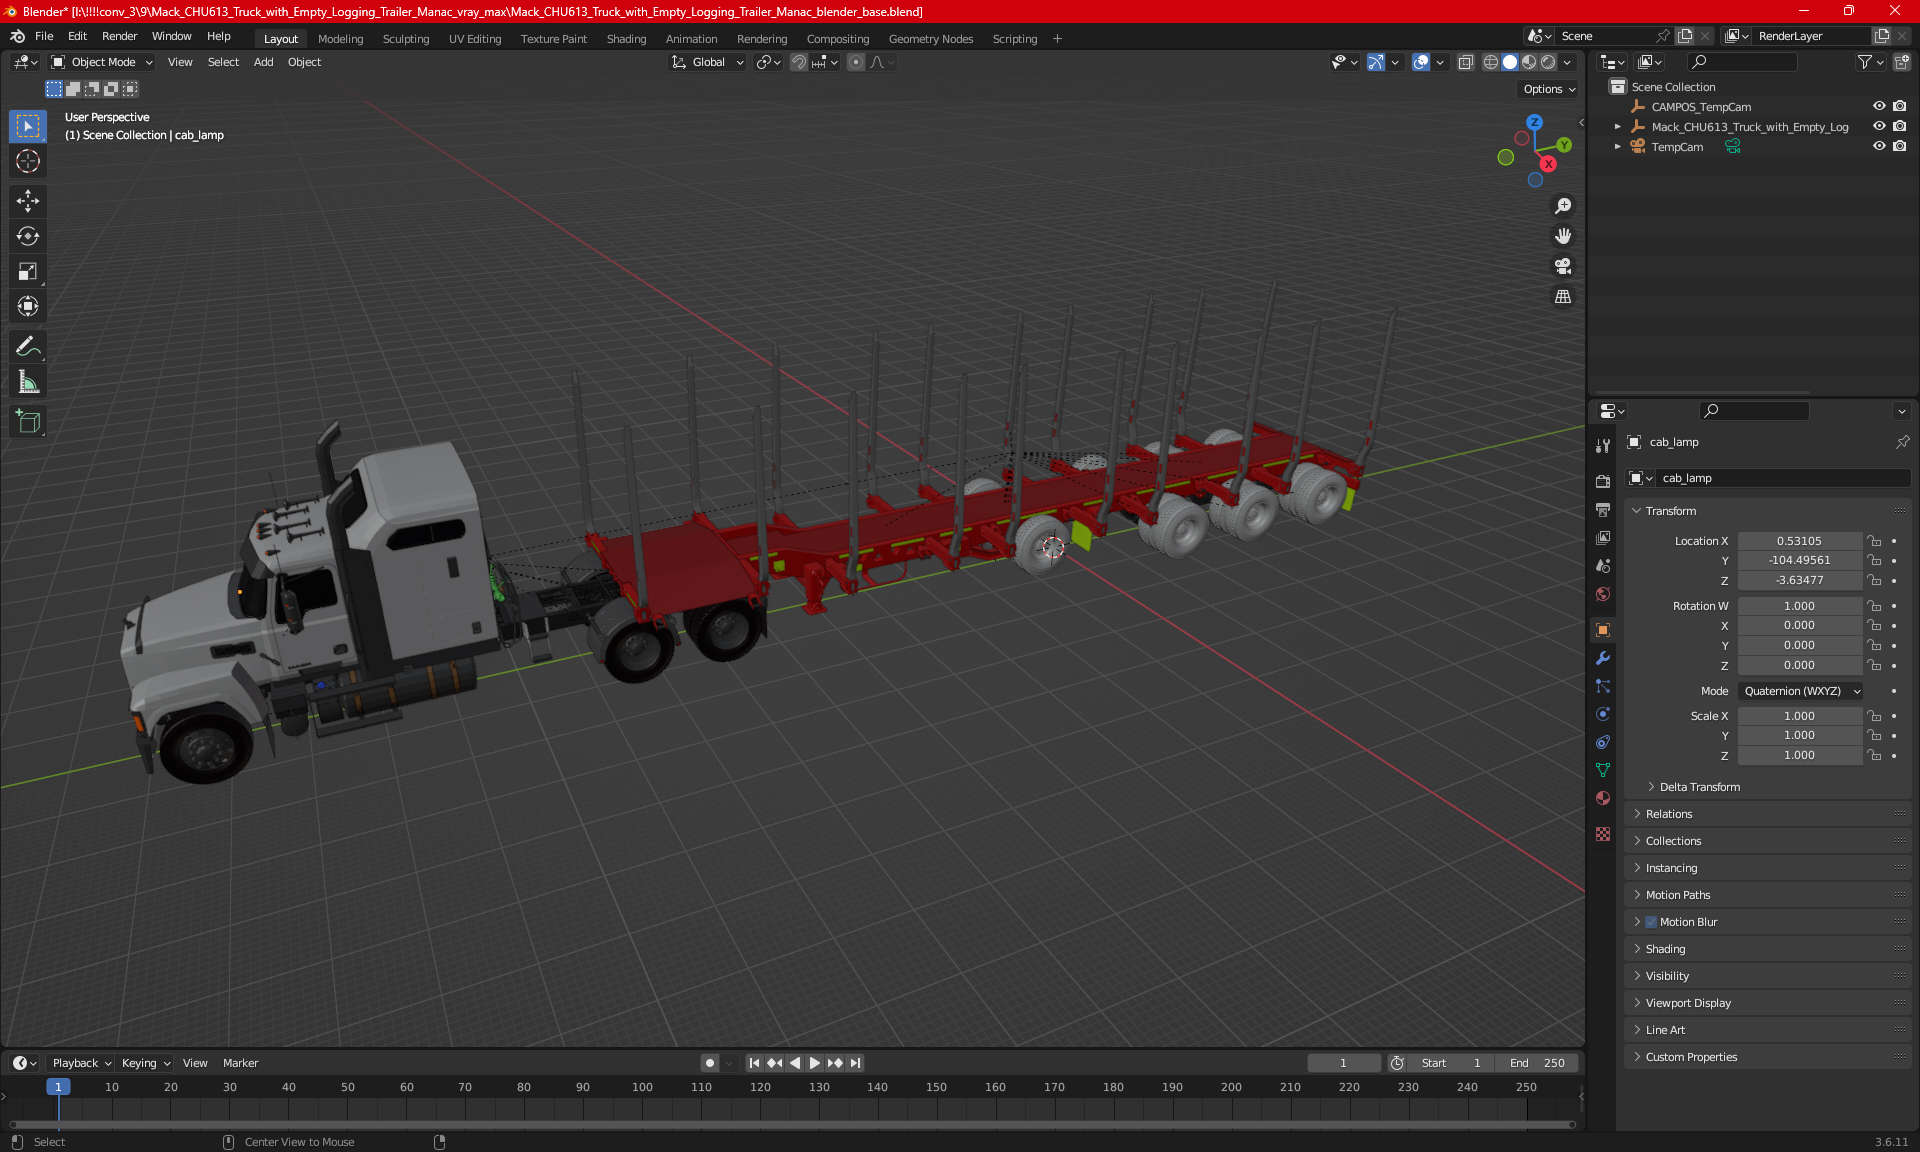Toggle lock on Scale Z
The image size is (1920, 1152).
[1874, 755]
